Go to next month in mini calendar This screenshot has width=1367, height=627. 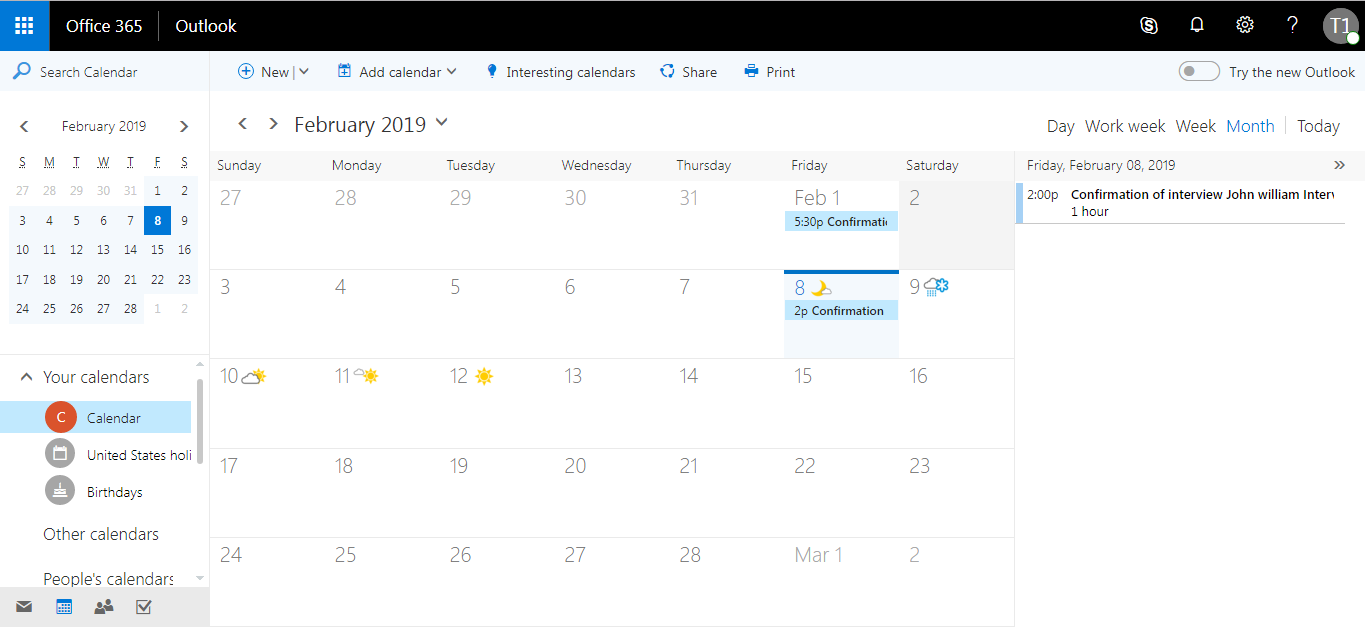pyautogui.click(x=184, y=126)
